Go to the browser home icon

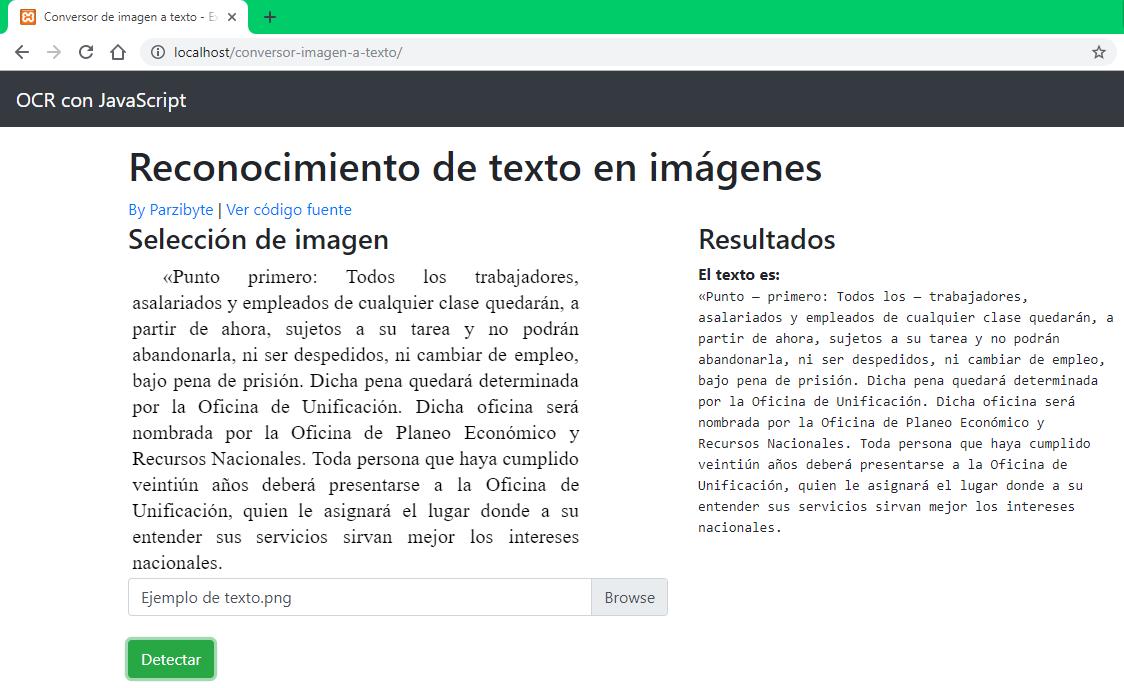118,52
